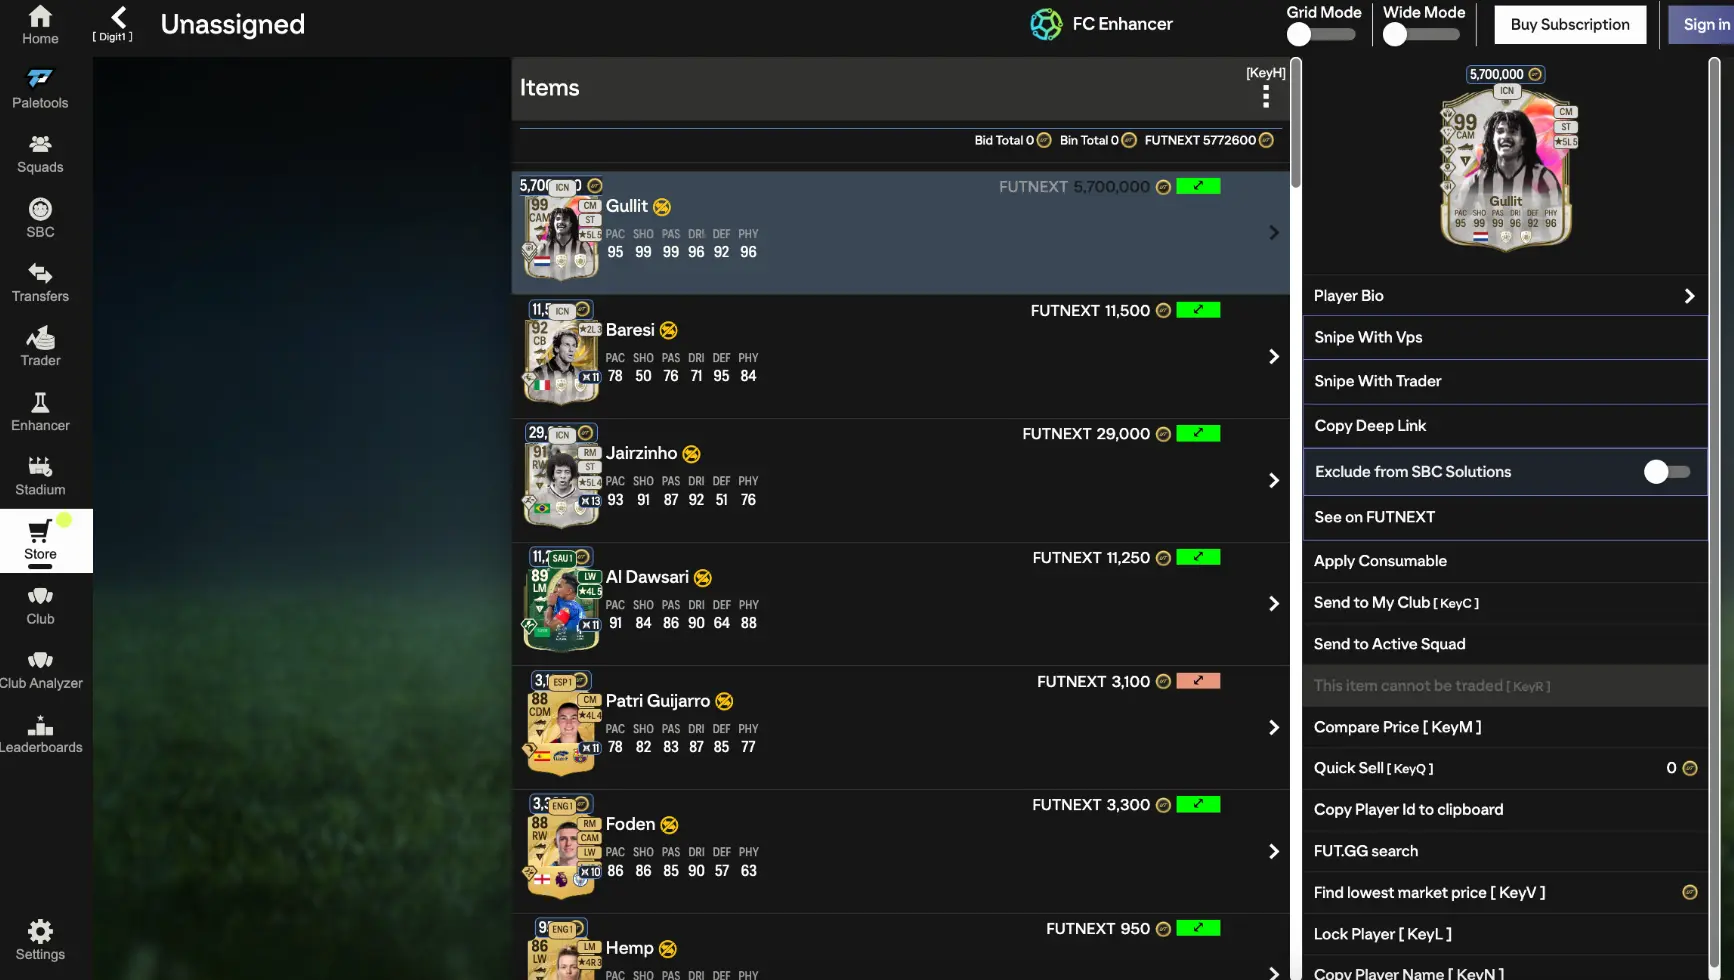
Task: Click the large Gullit card preview
Action: [x=1506, y=167]
